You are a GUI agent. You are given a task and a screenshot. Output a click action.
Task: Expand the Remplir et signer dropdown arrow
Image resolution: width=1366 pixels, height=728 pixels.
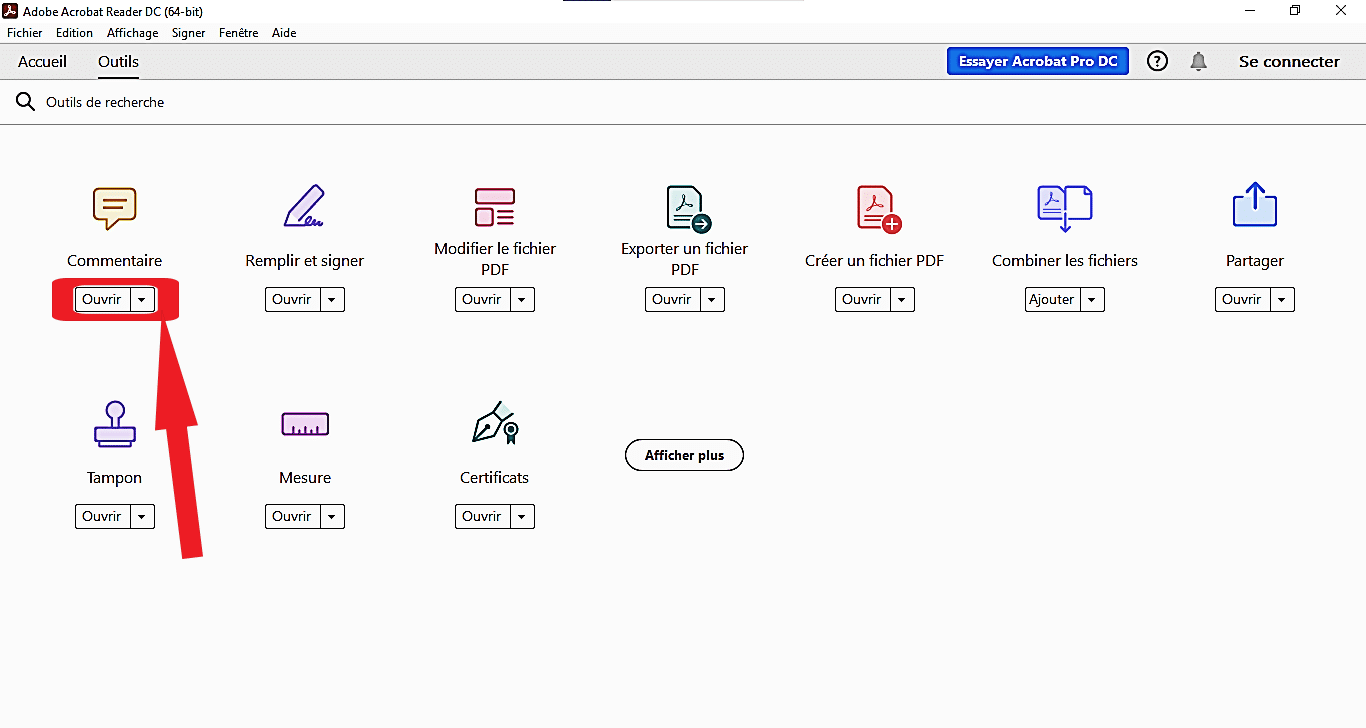(332, 300)
